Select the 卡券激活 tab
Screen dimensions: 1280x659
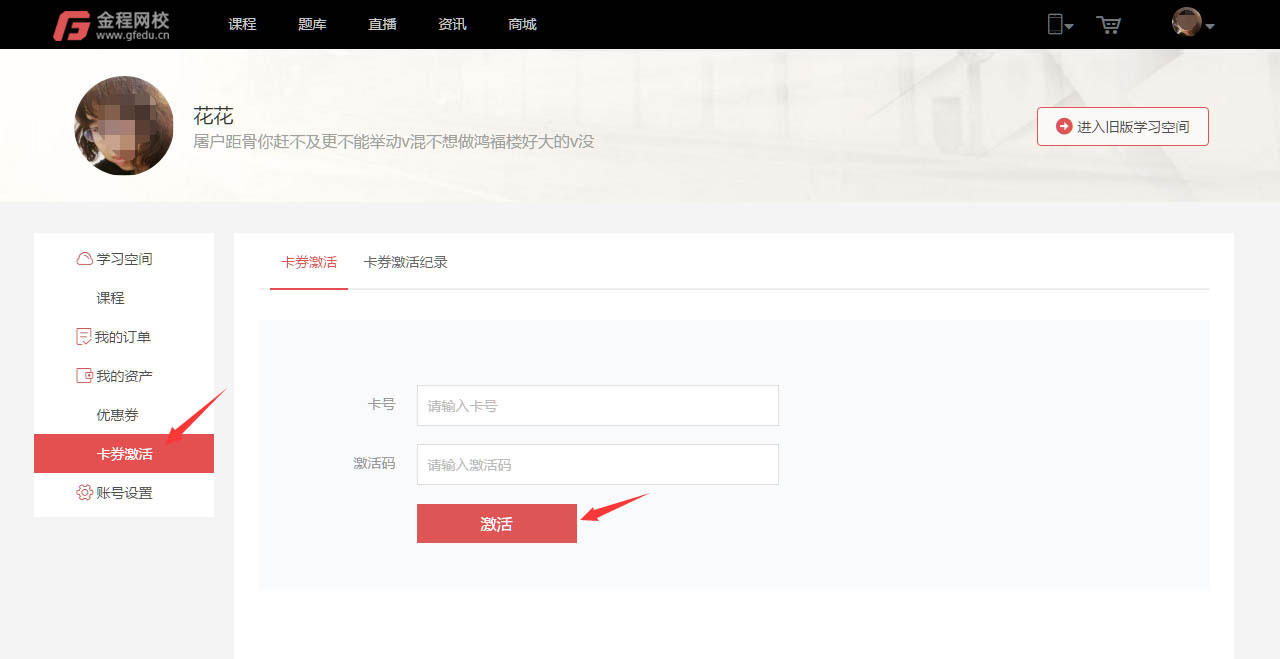click(x=309, y=262)
